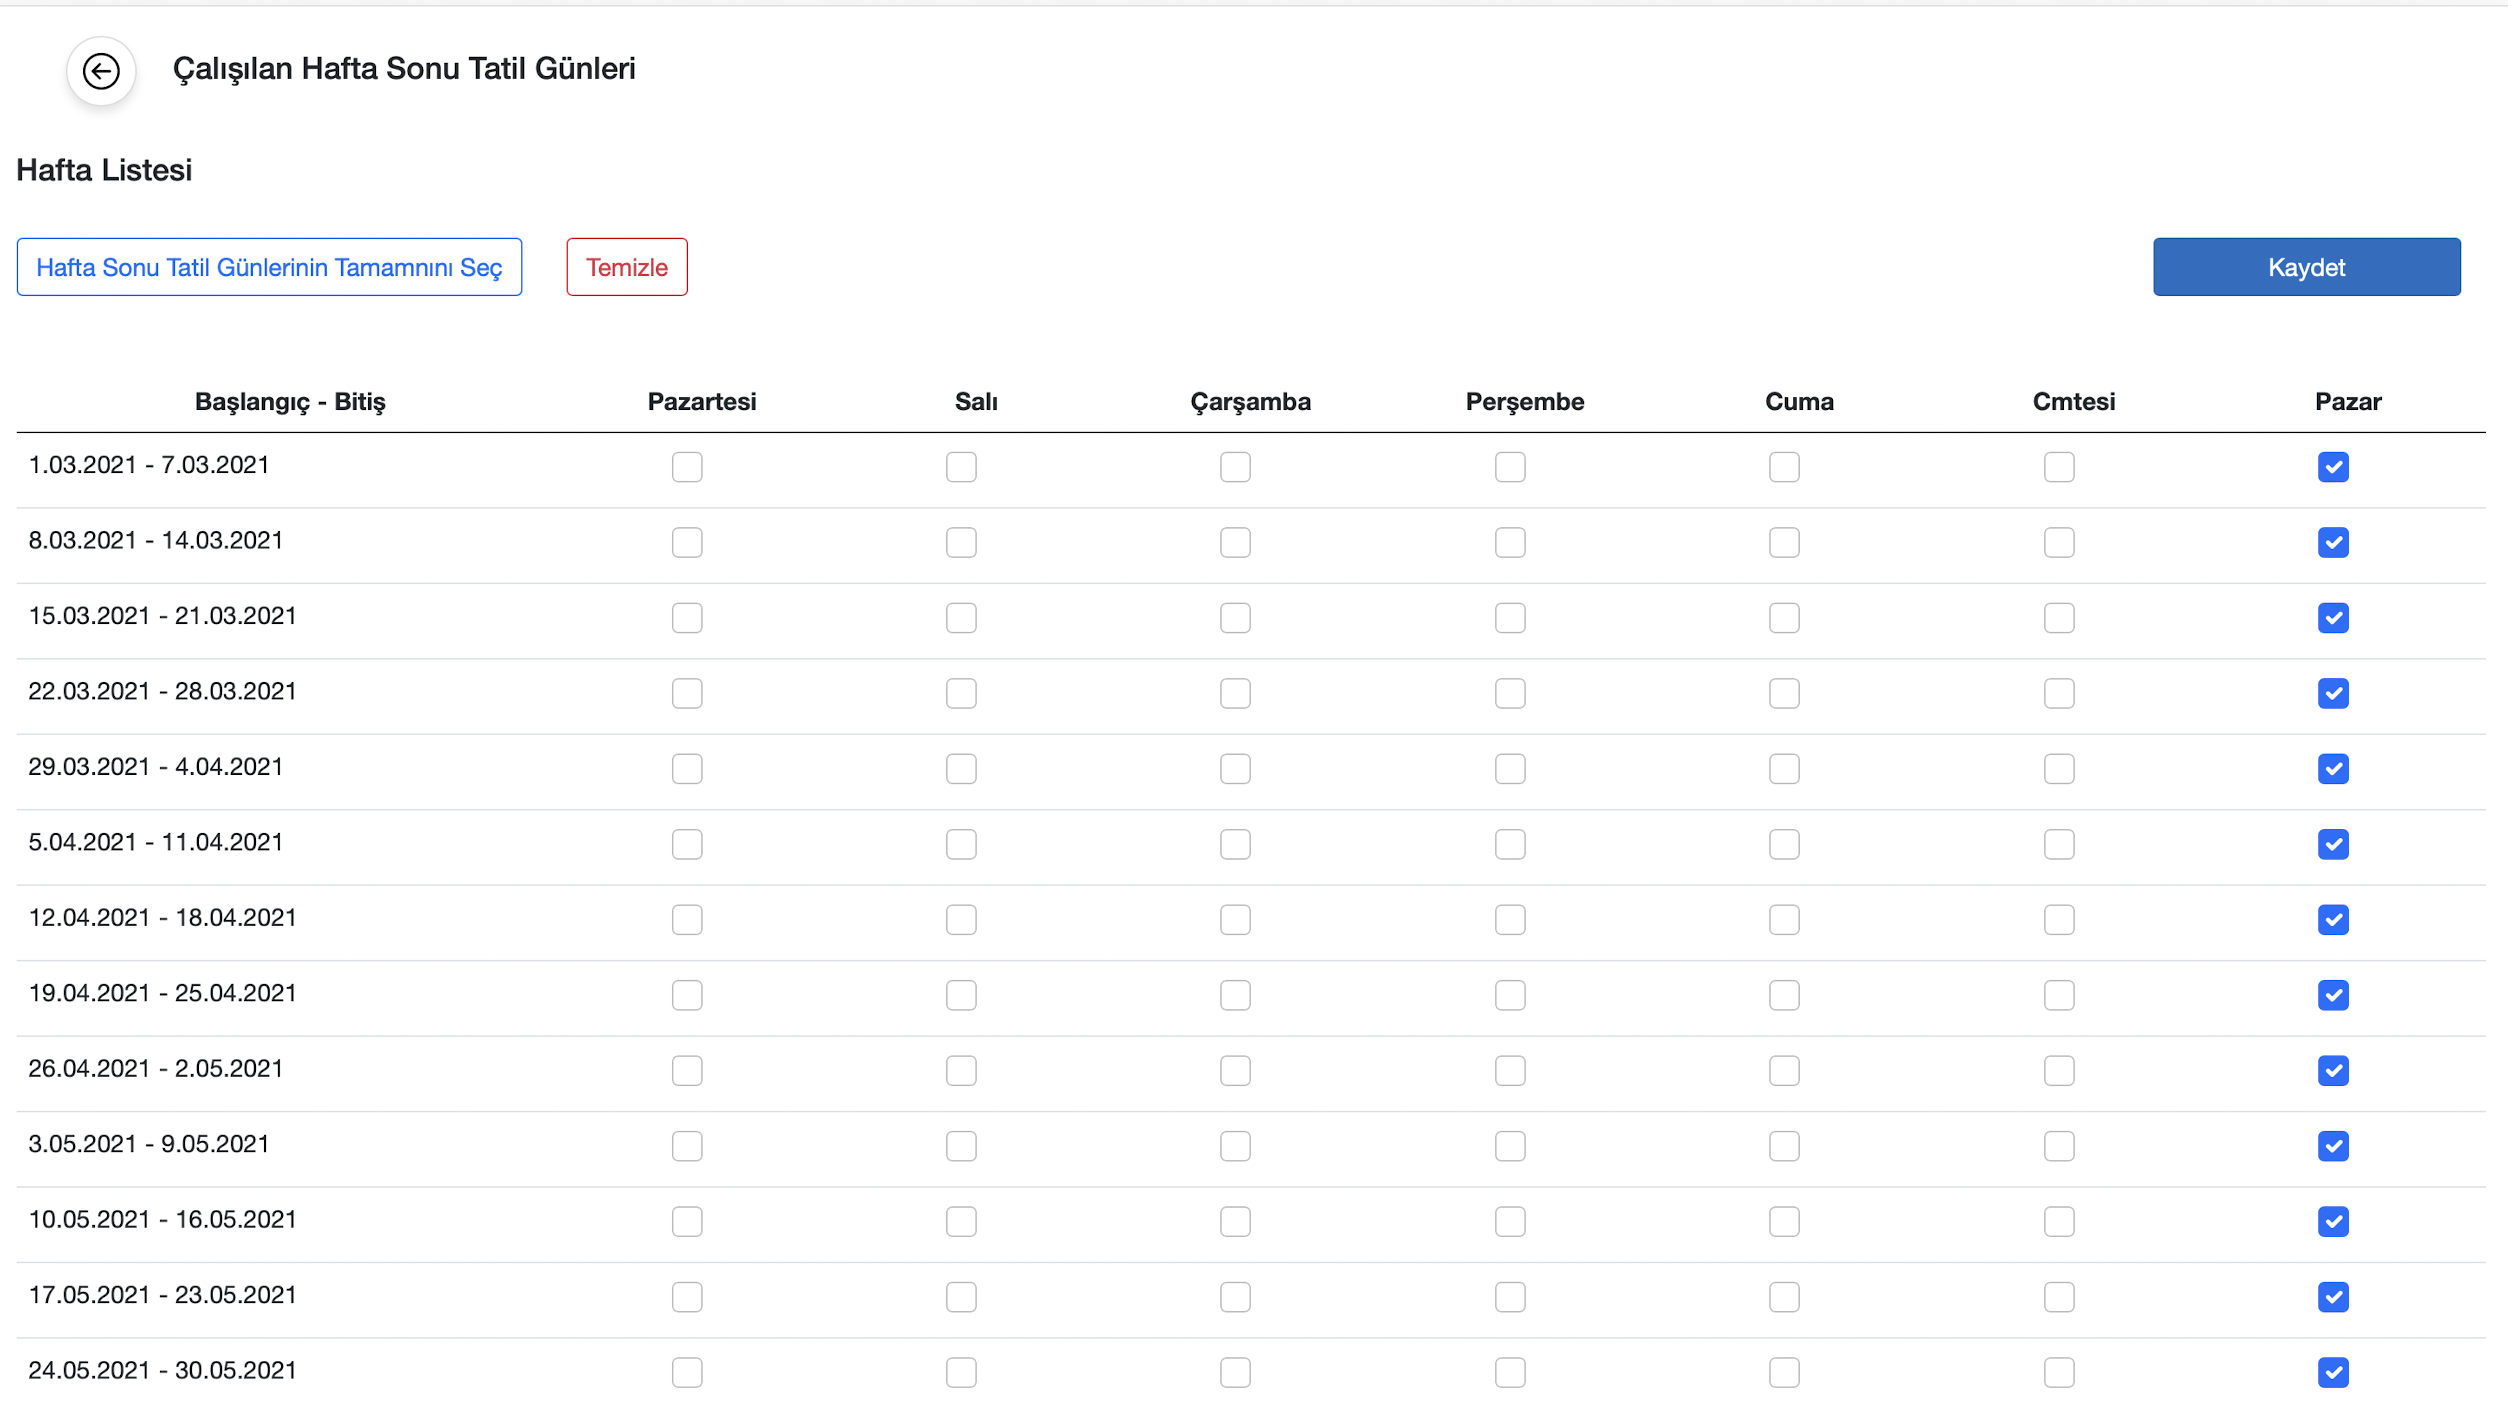This screenshot has height=1402, width=2508.
Task: Check Çarşamba for week 5.04.2021 - 11.04.2021
Action: pyautogui.click(x=1235, y=844)
